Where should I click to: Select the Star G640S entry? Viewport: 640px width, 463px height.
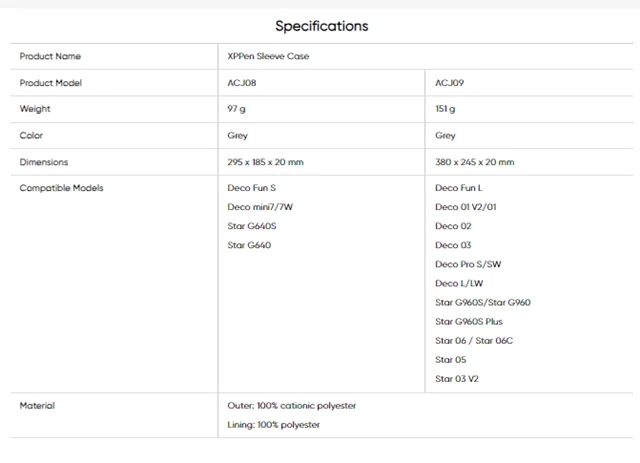(x=251, y=226)
